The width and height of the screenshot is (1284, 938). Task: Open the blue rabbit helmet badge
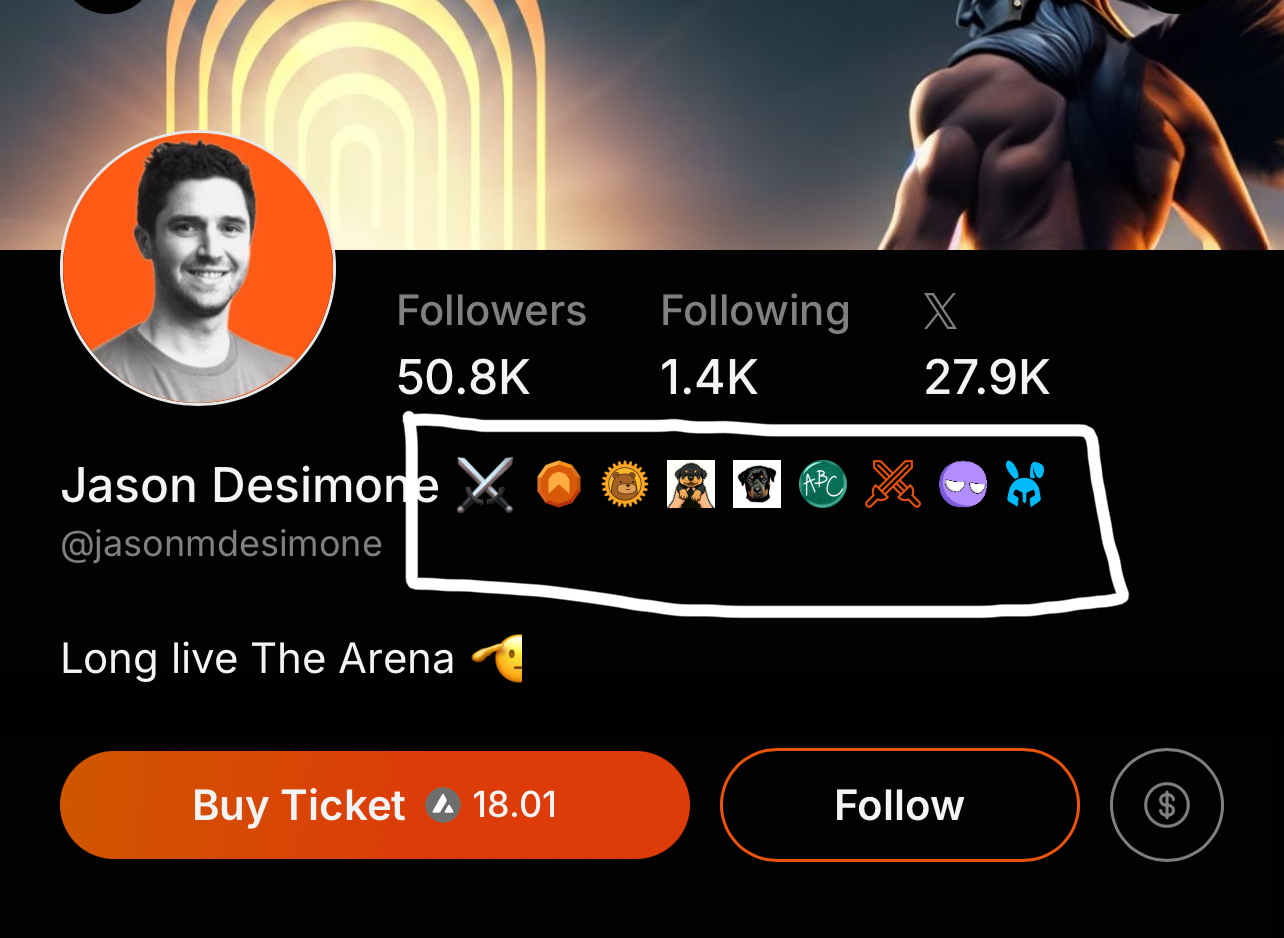pyautogui.click(x=1025, y=485)
